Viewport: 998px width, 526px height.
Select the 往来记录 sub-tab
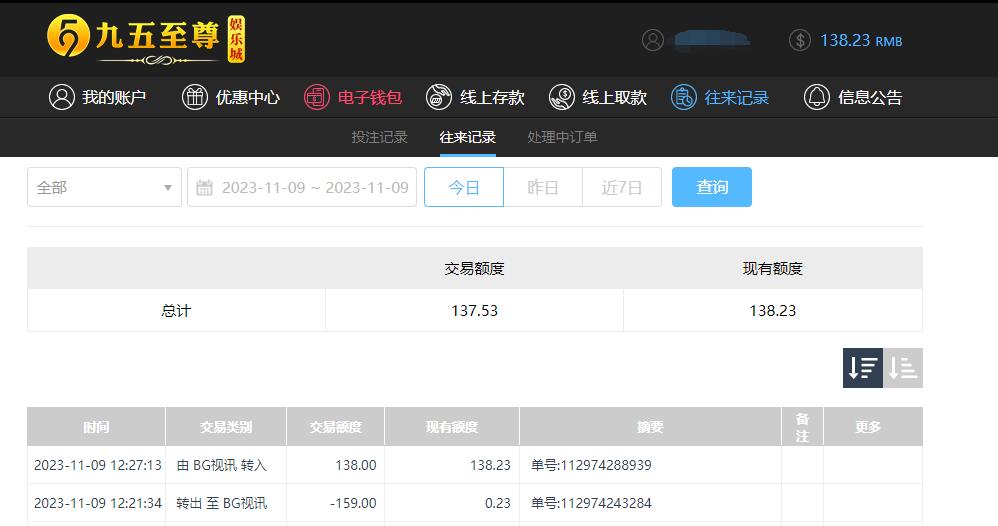click(467, 137)
